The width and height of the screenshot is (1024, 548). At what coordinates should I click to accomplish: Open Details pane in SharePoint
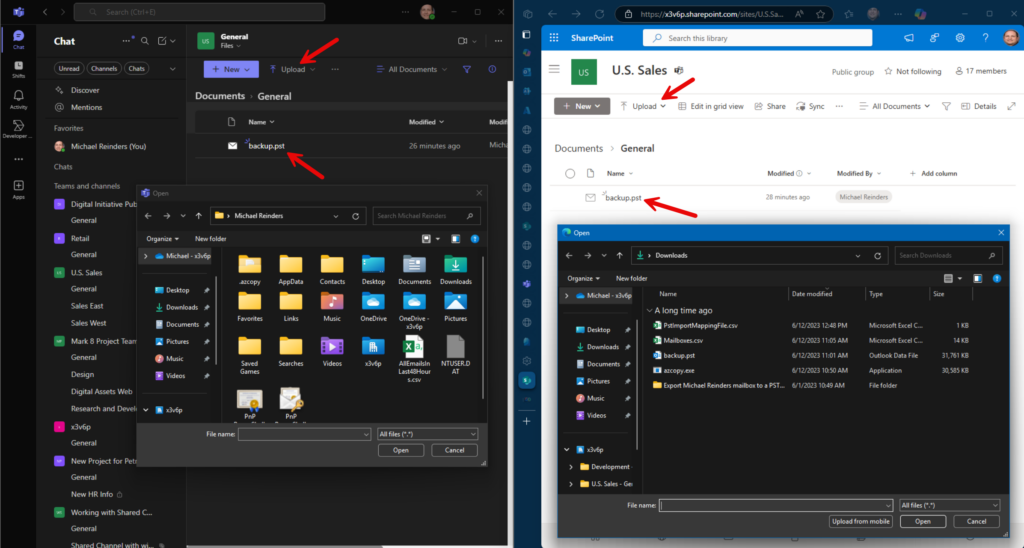pos(979,106)
